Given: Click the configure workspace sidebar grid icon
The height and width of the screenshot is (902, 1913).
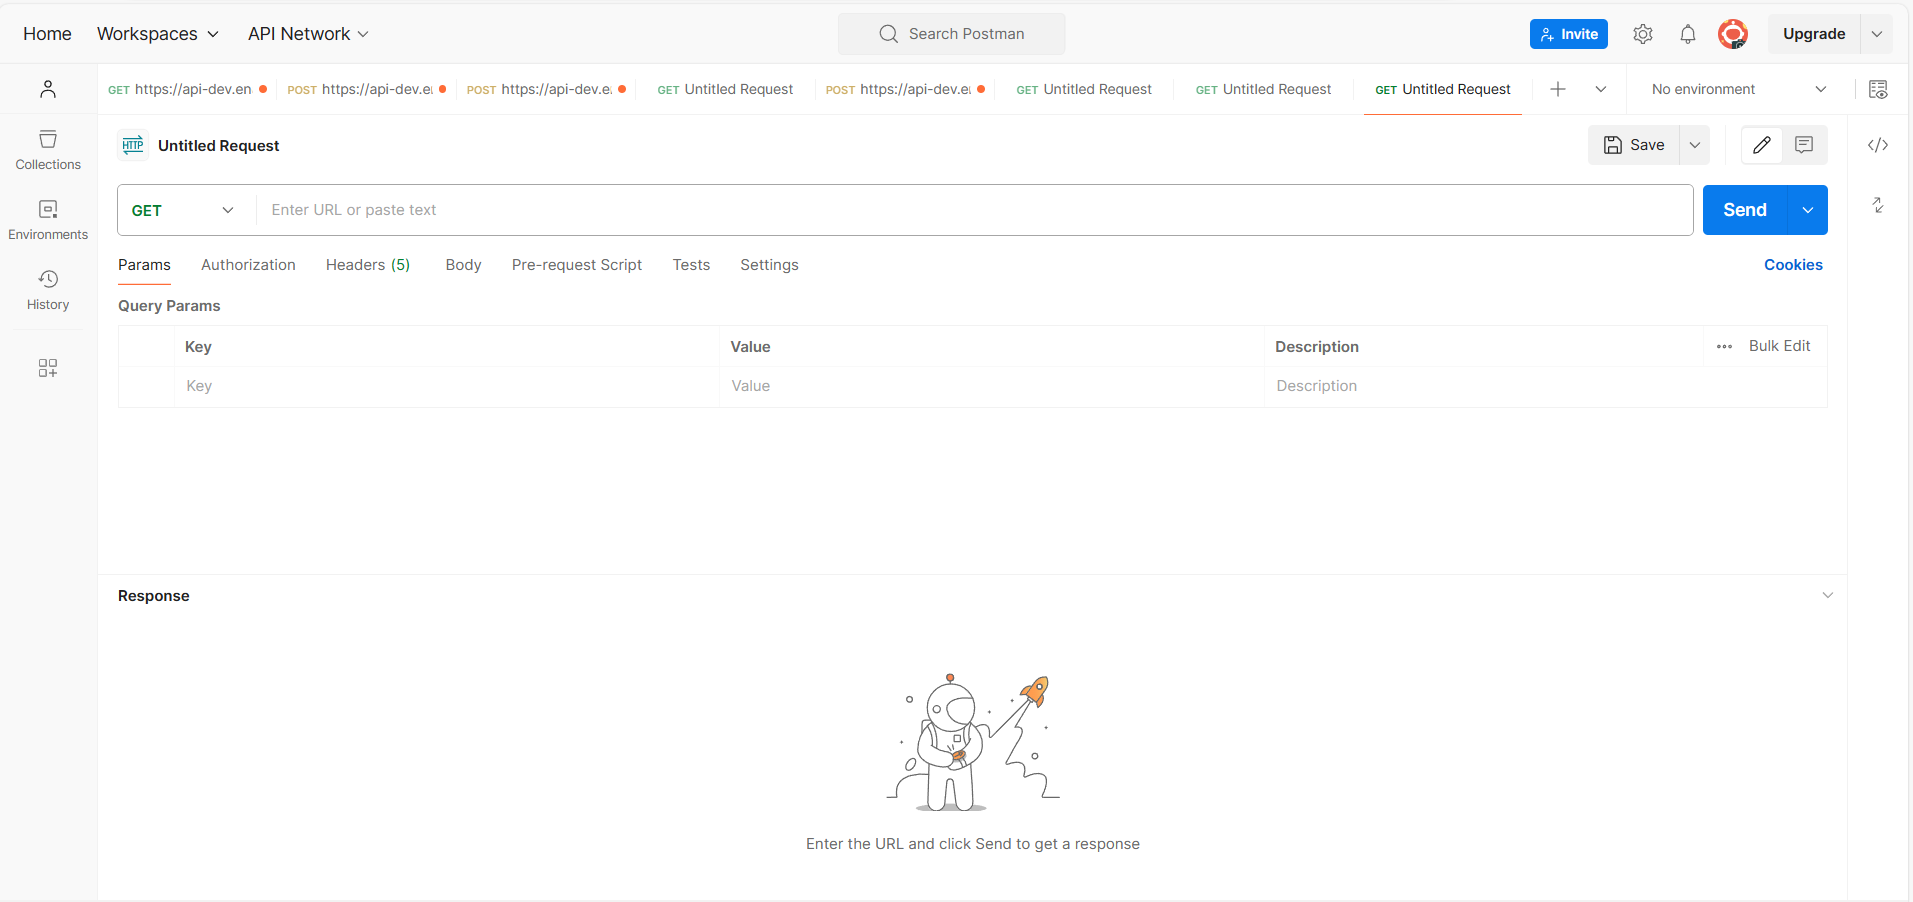Looking at the screenshot, I should (48, 368).
